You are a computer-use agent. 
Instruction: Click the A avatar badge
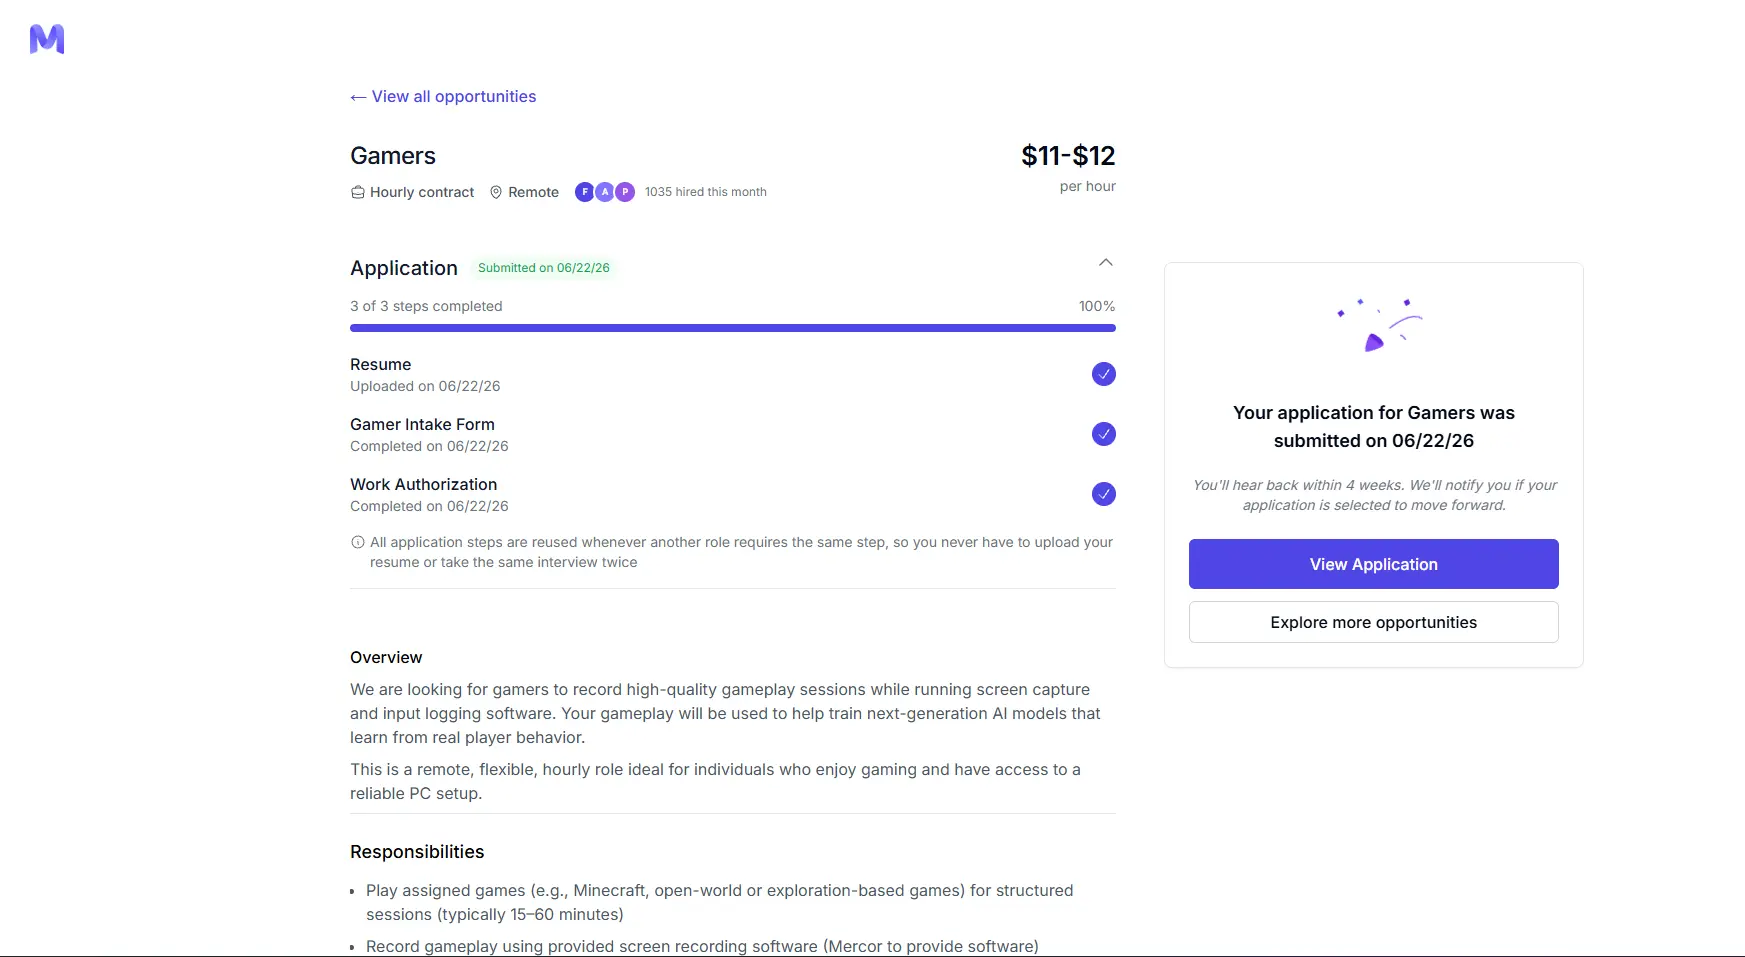(x=605, y=192)
